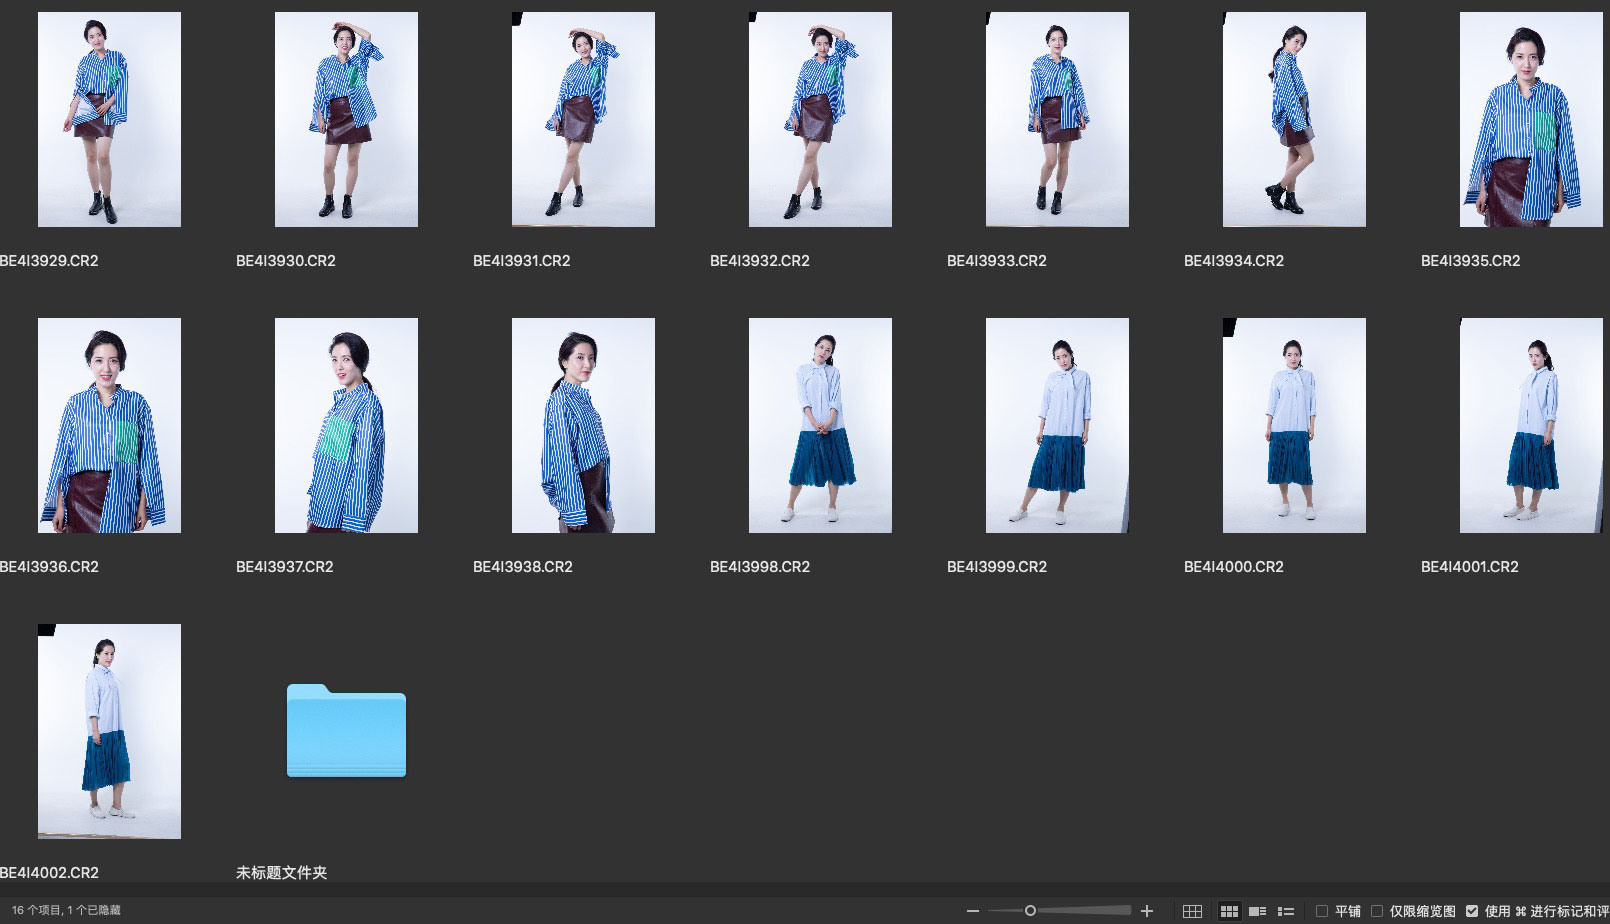Enable the 仅限缩览图 checkbox
This screenshot has width=1610, height=924.
(x=1377, y=911)
